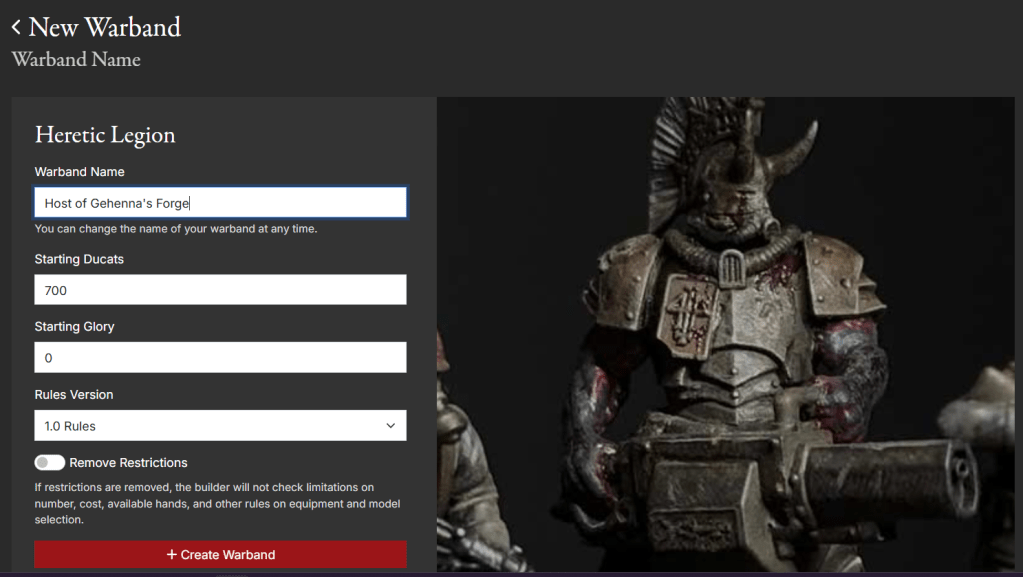Click the back chevron beside New Warband
Image resolution: width=1023 pixels, height=577 pixels.
tap(16, 28)
